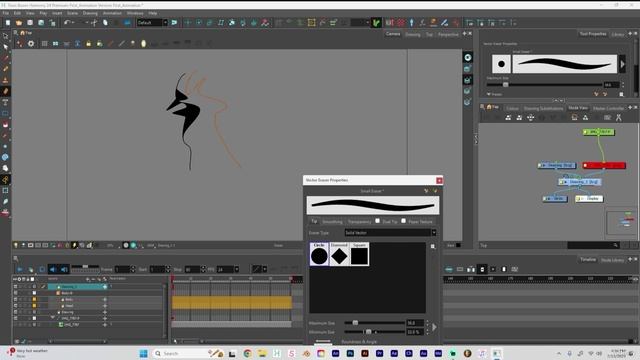This screenshot has width=640, height=360.
Task: Click the add layer plus icon in timeline header
Action: (x=88, y=279)
